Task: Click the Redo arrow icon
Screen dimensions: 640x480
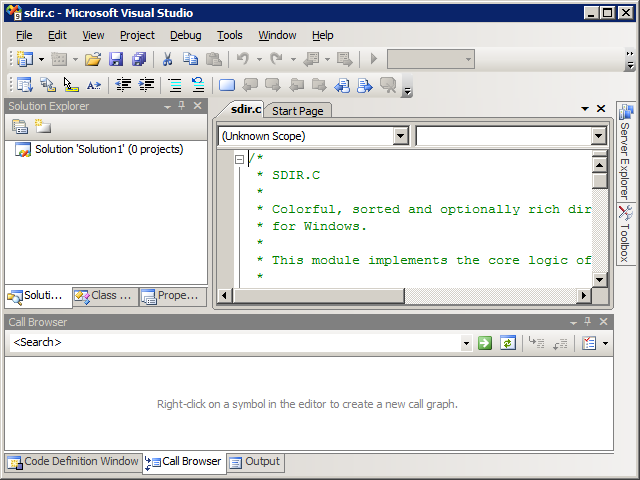Action: 277,59
